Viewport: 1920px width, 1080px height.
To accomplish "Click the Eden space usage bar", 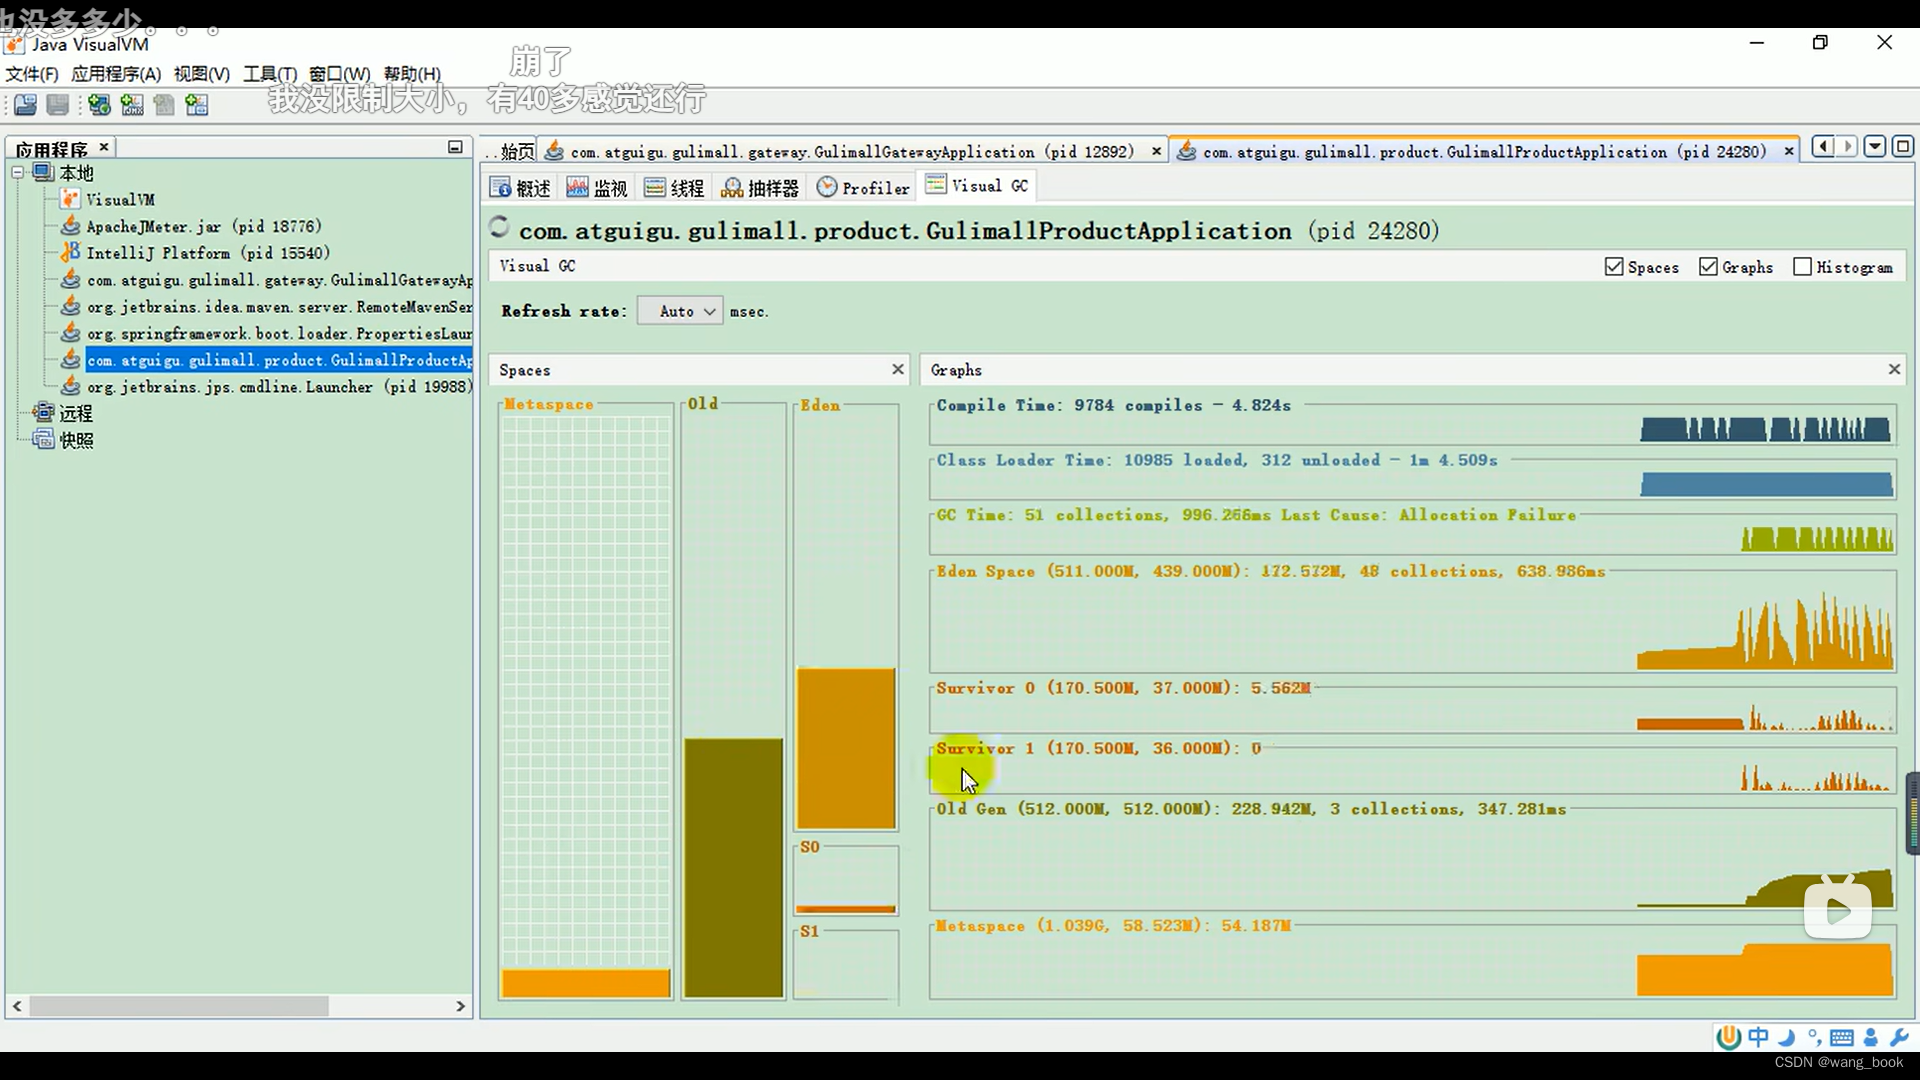I will pos(846,748).
